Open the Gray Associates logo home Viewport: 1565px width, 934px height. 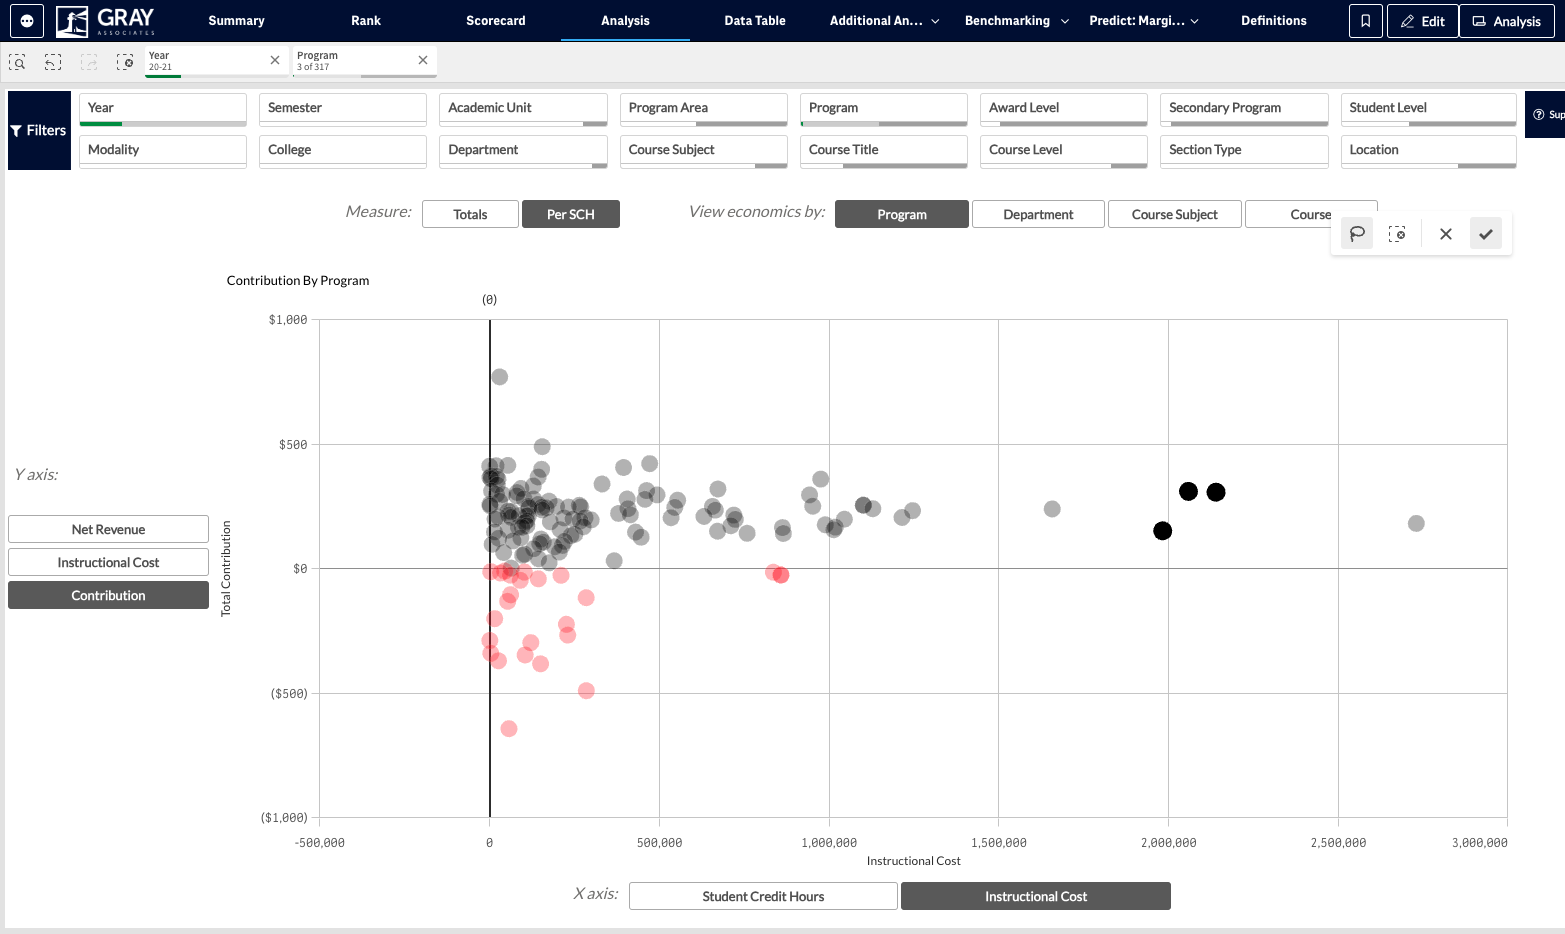[x=105, y=20]
